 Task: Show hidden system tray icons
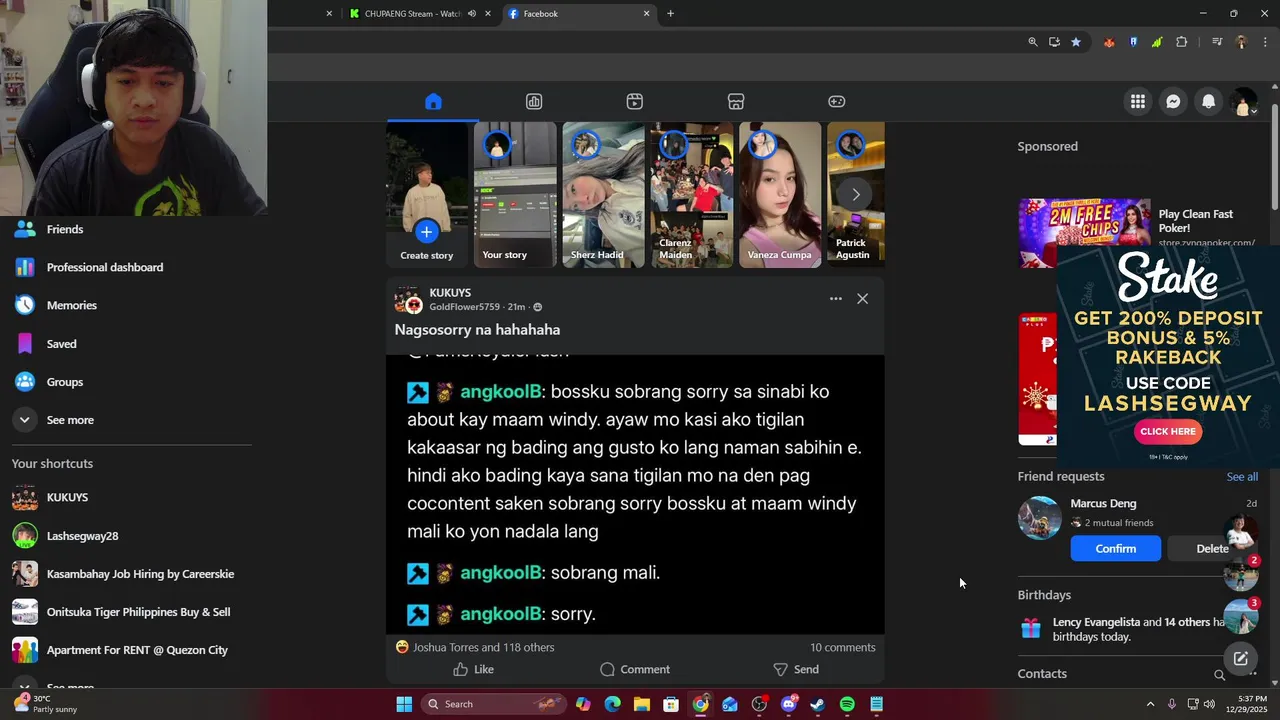(x=1150, y=704)
